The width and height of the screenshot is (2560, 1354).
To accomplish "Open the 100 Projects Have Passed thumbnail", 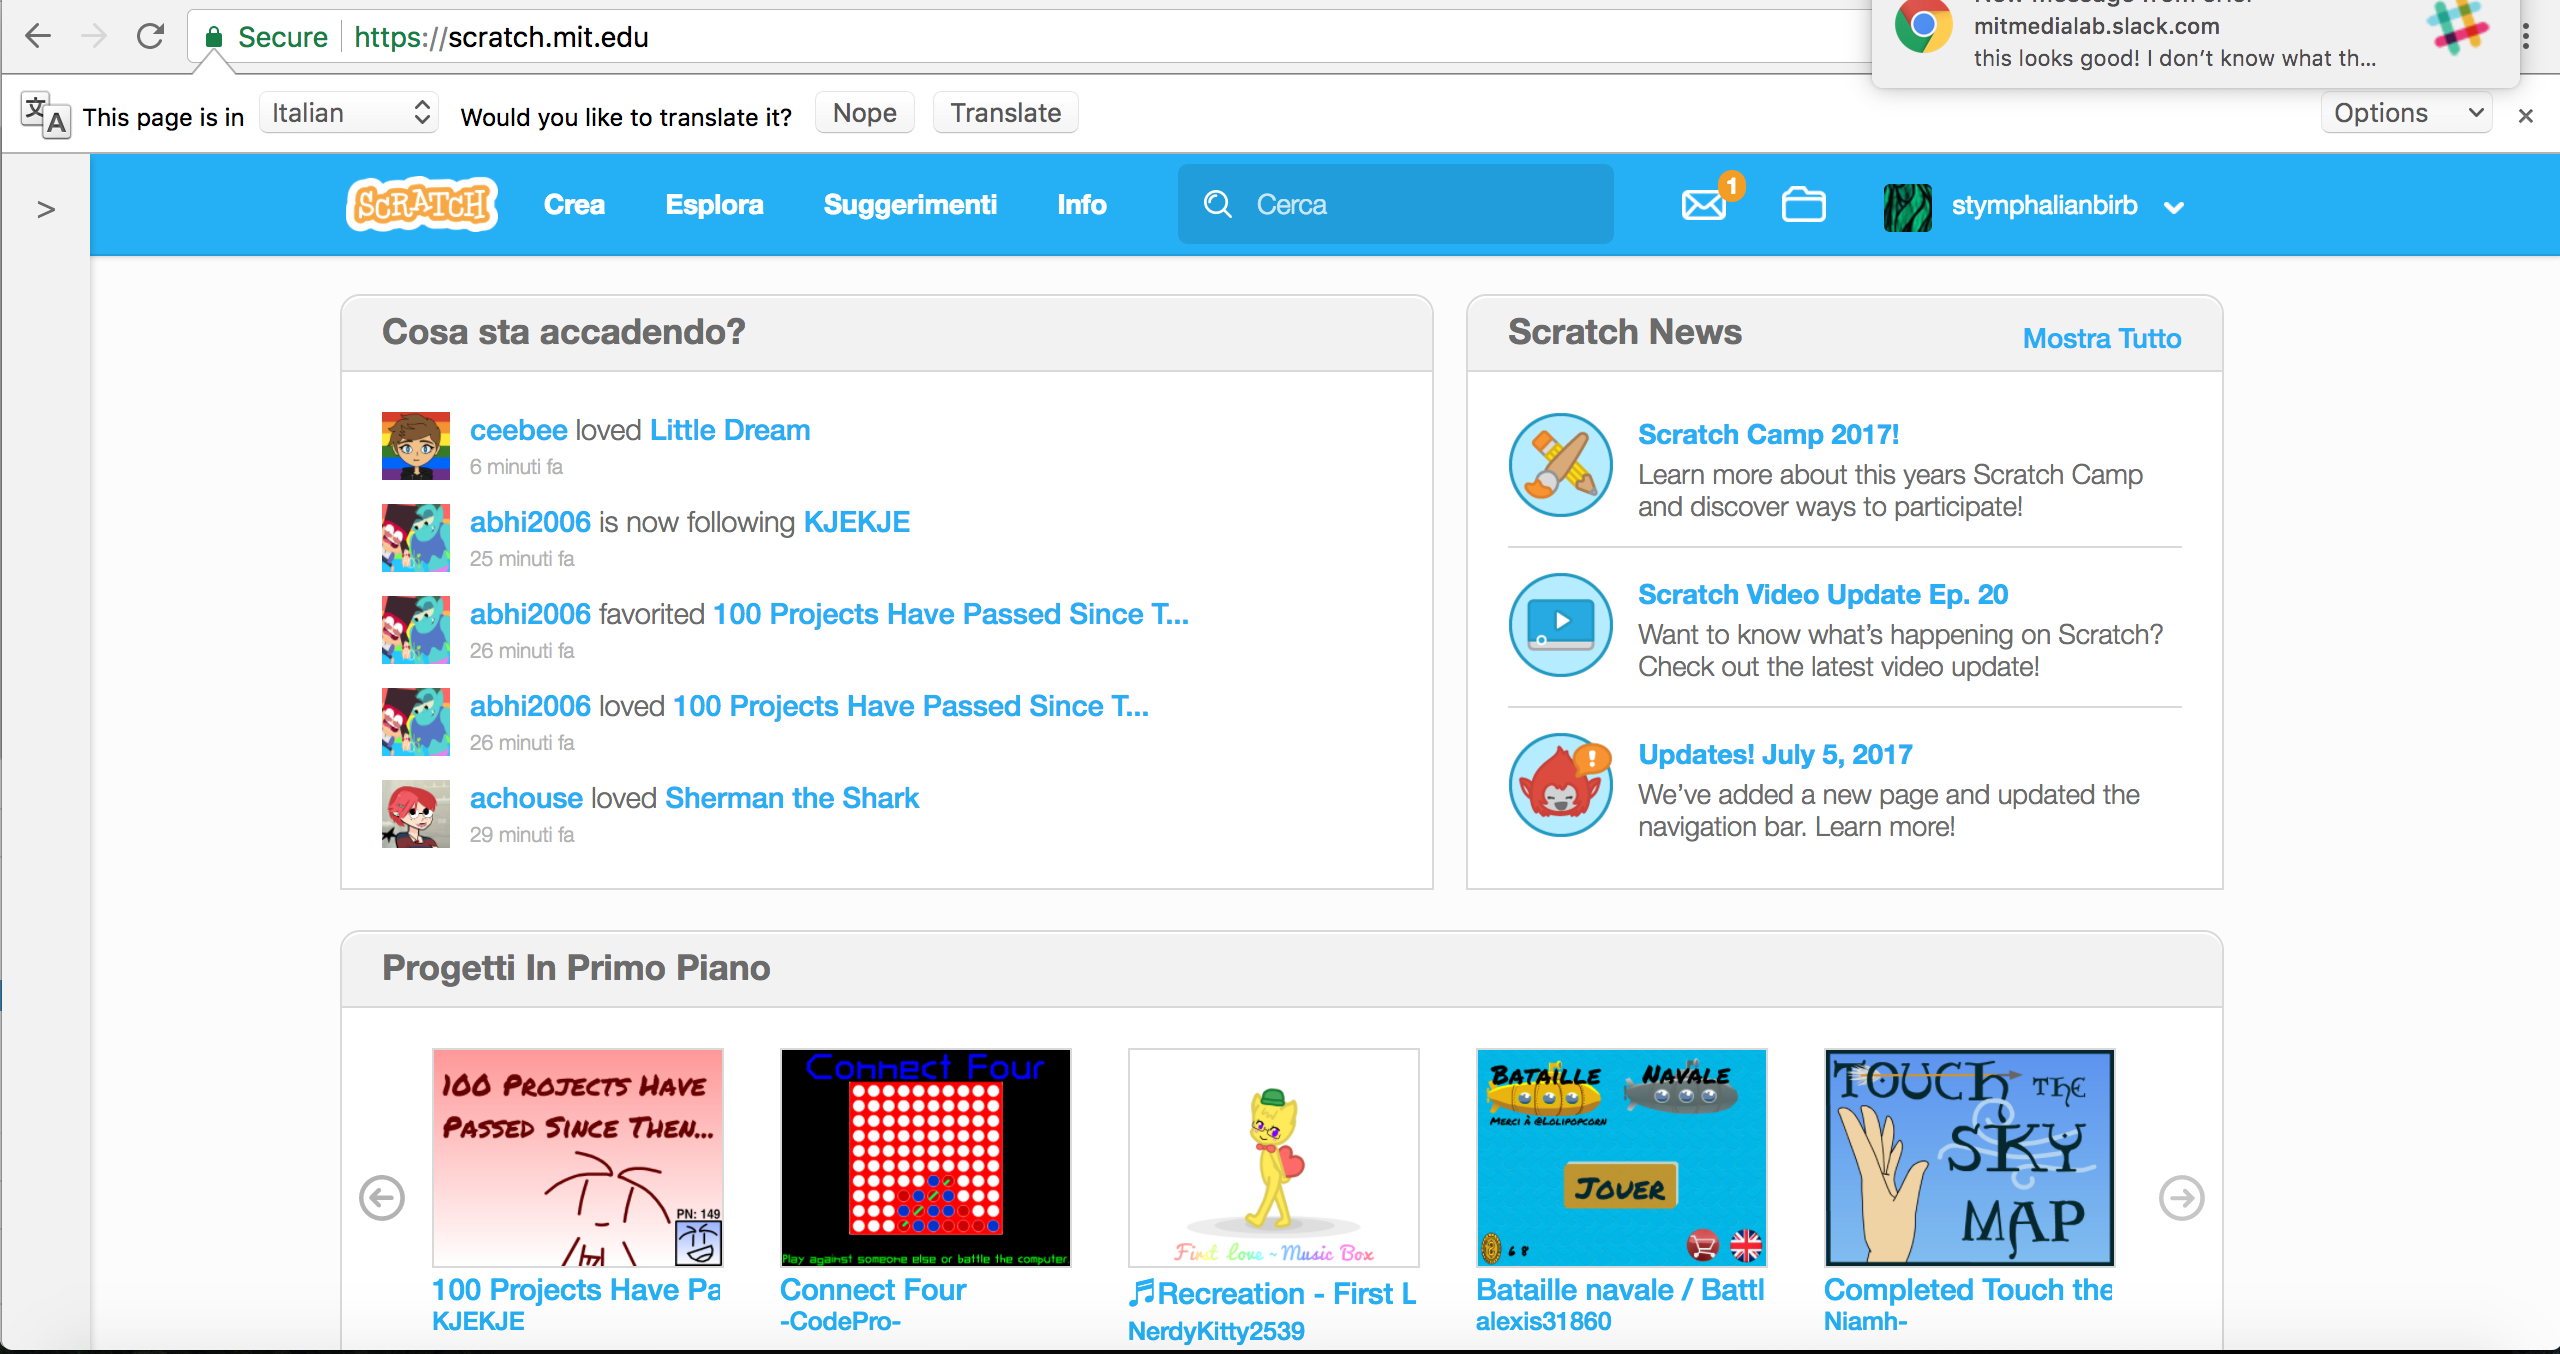I will click(577, 1157).
